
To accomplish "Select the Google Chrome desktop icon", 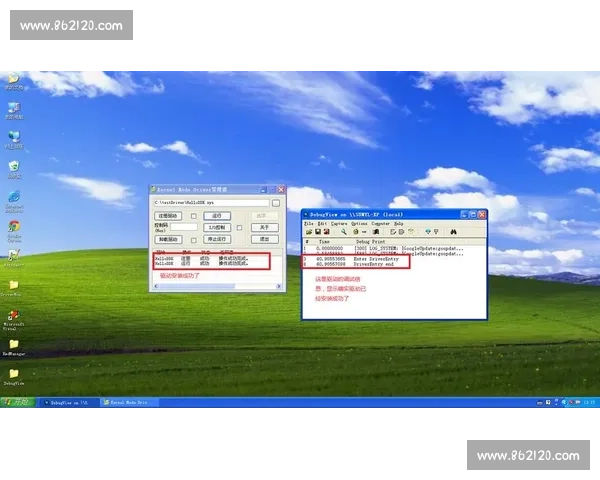I will (14, 231).
